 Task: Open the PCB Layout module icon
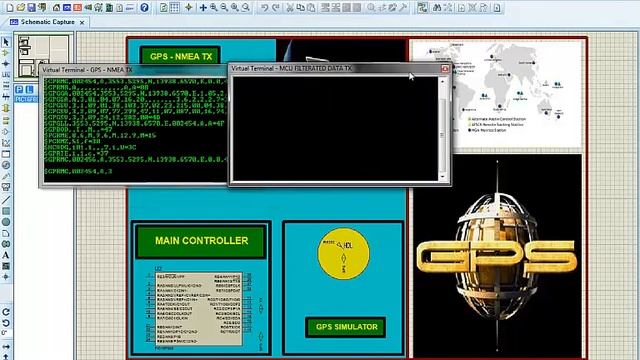coord(78,7)
